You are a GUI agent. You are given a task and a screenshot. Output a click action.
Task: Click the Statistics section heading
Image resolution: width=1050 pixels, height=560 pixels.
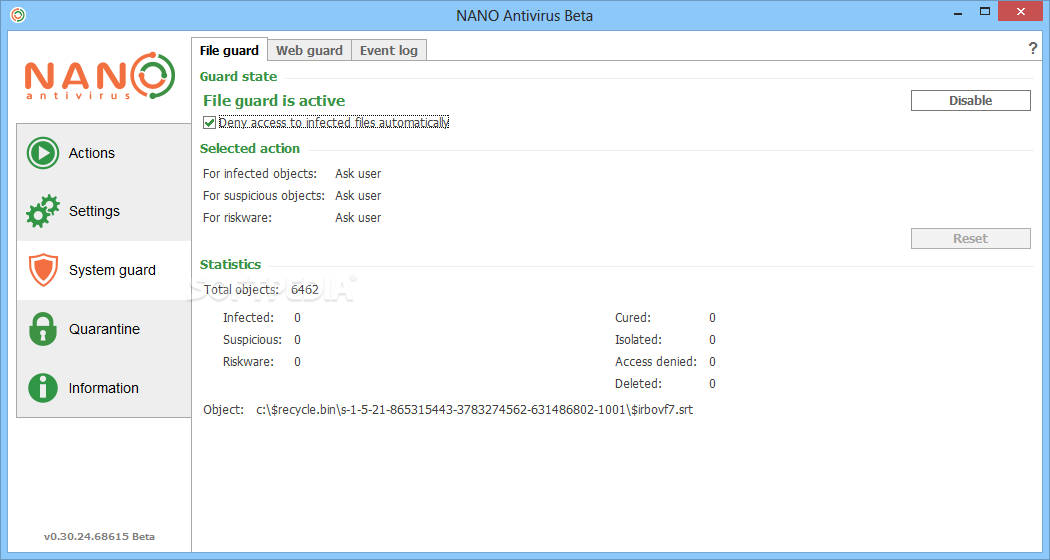tap(230, 265)
